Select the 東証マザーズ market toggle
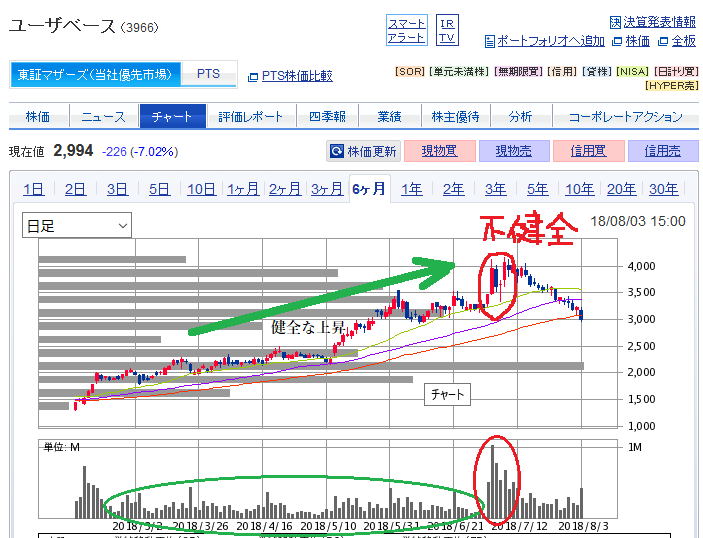This screenshot has height=538, width=703. pos(96,75)
